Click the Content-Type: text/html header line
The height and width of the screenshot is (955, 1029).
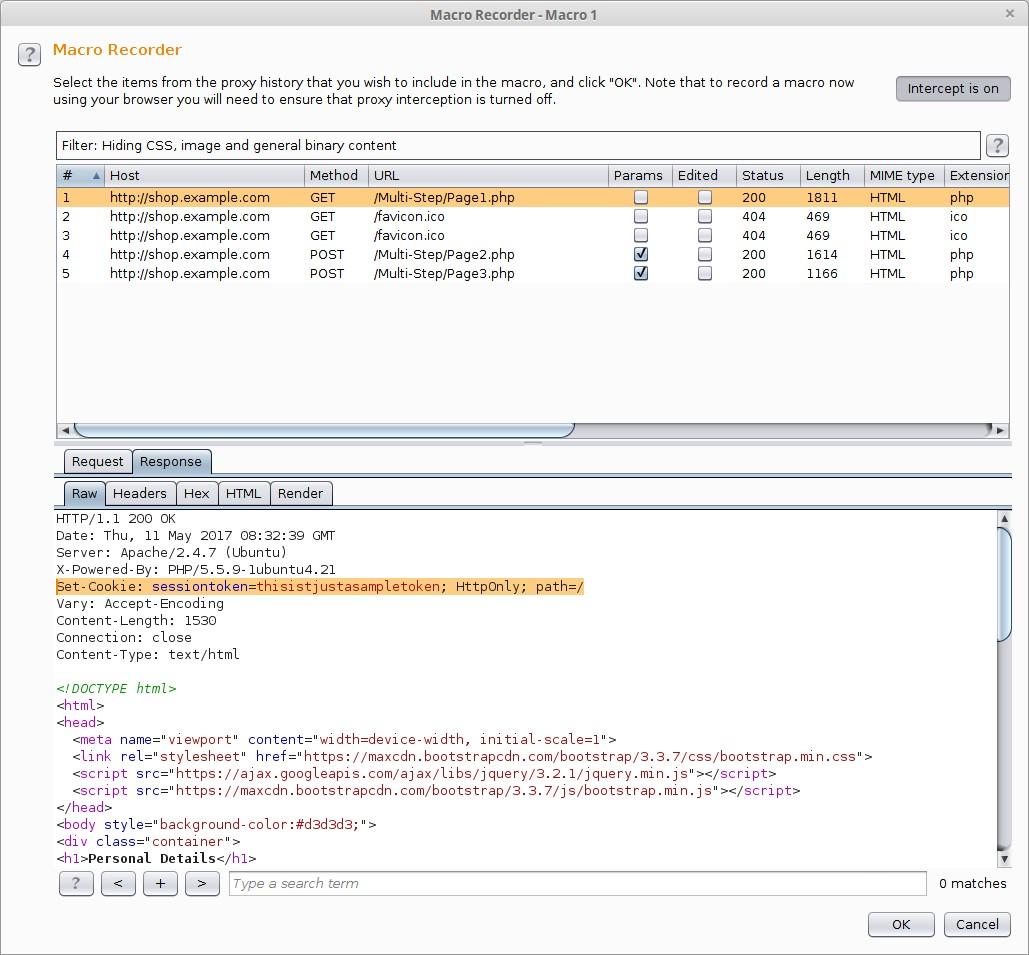(x=148, y=654)
